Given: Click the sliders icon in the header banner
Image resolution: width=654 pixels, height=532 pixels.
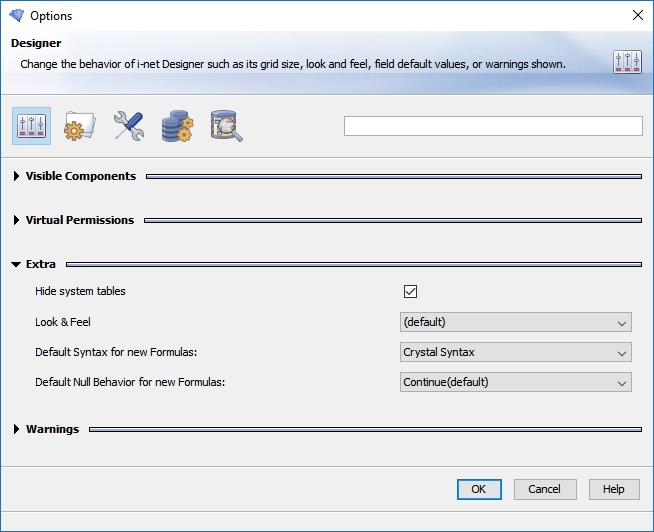Looking at the screenshot, I should 627,62.
